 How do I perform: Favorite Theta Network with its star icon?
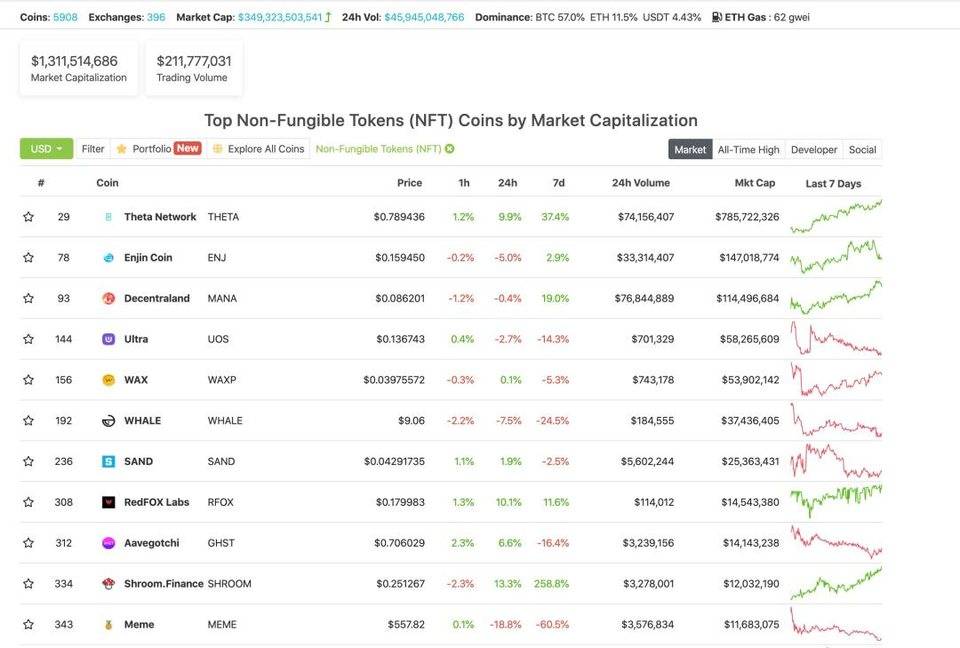pyautogui.click(x=28, y=217)
